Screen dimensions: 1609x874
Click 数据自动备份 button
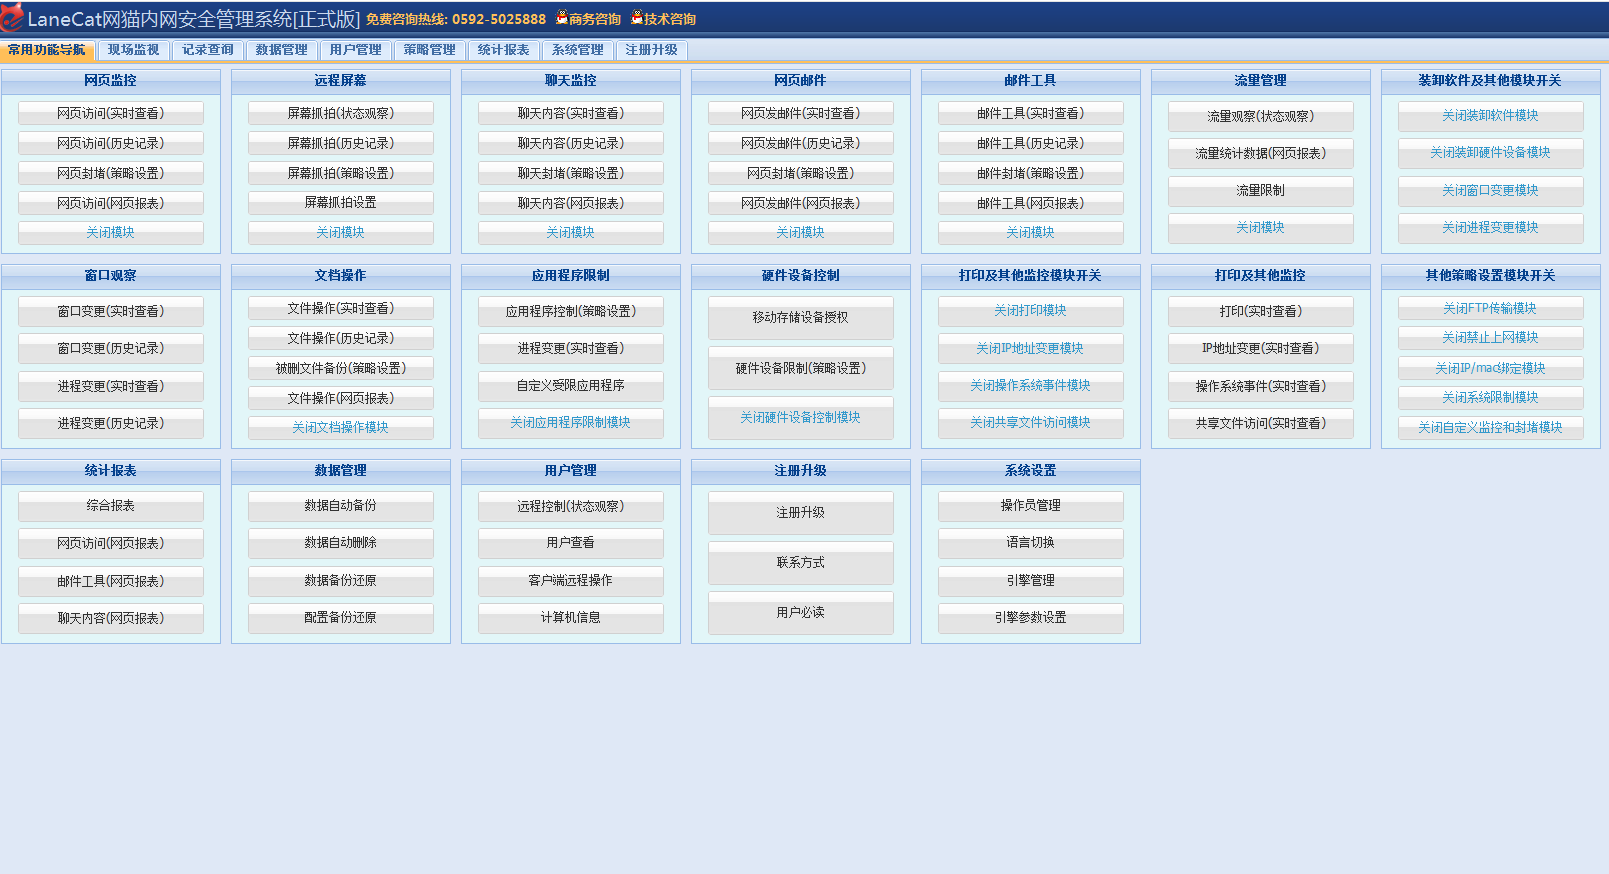(340, 506)
